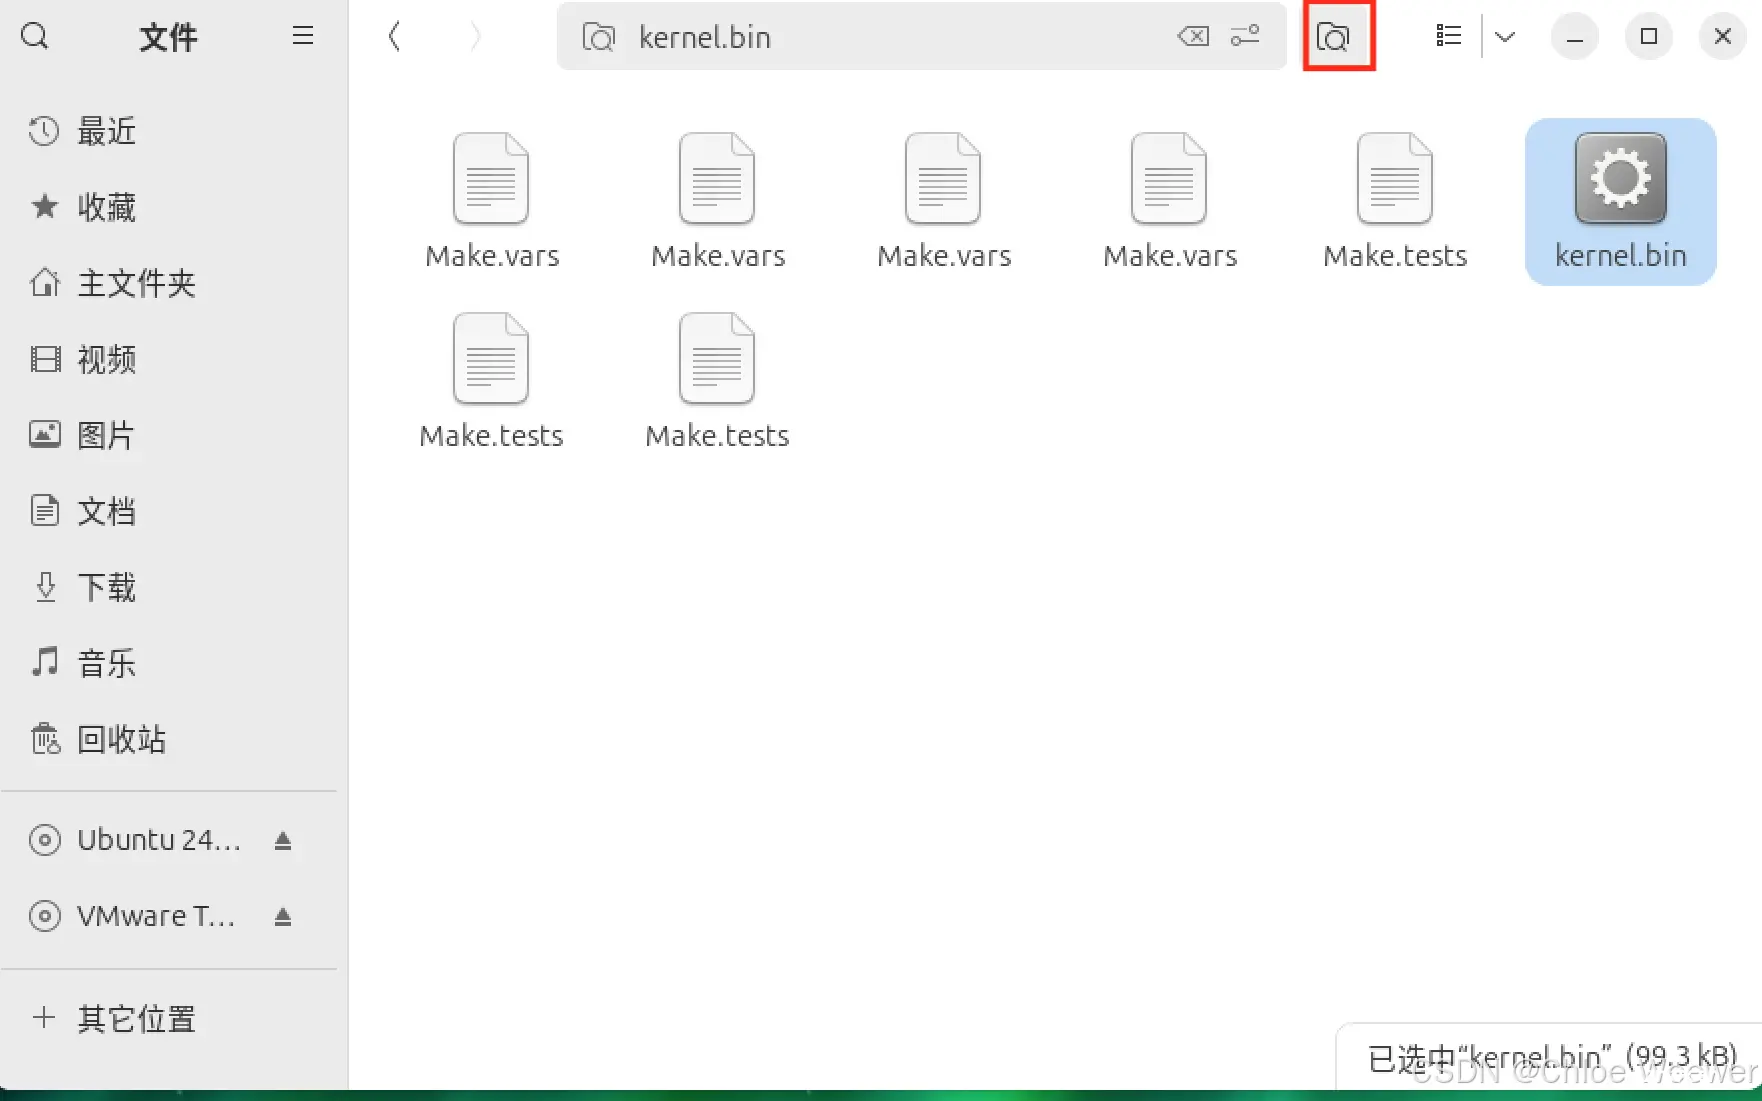Go to 主文件夹 home folder
Image resolution: width=1762 pixels, height=1101 pixels.
[174, 283]
